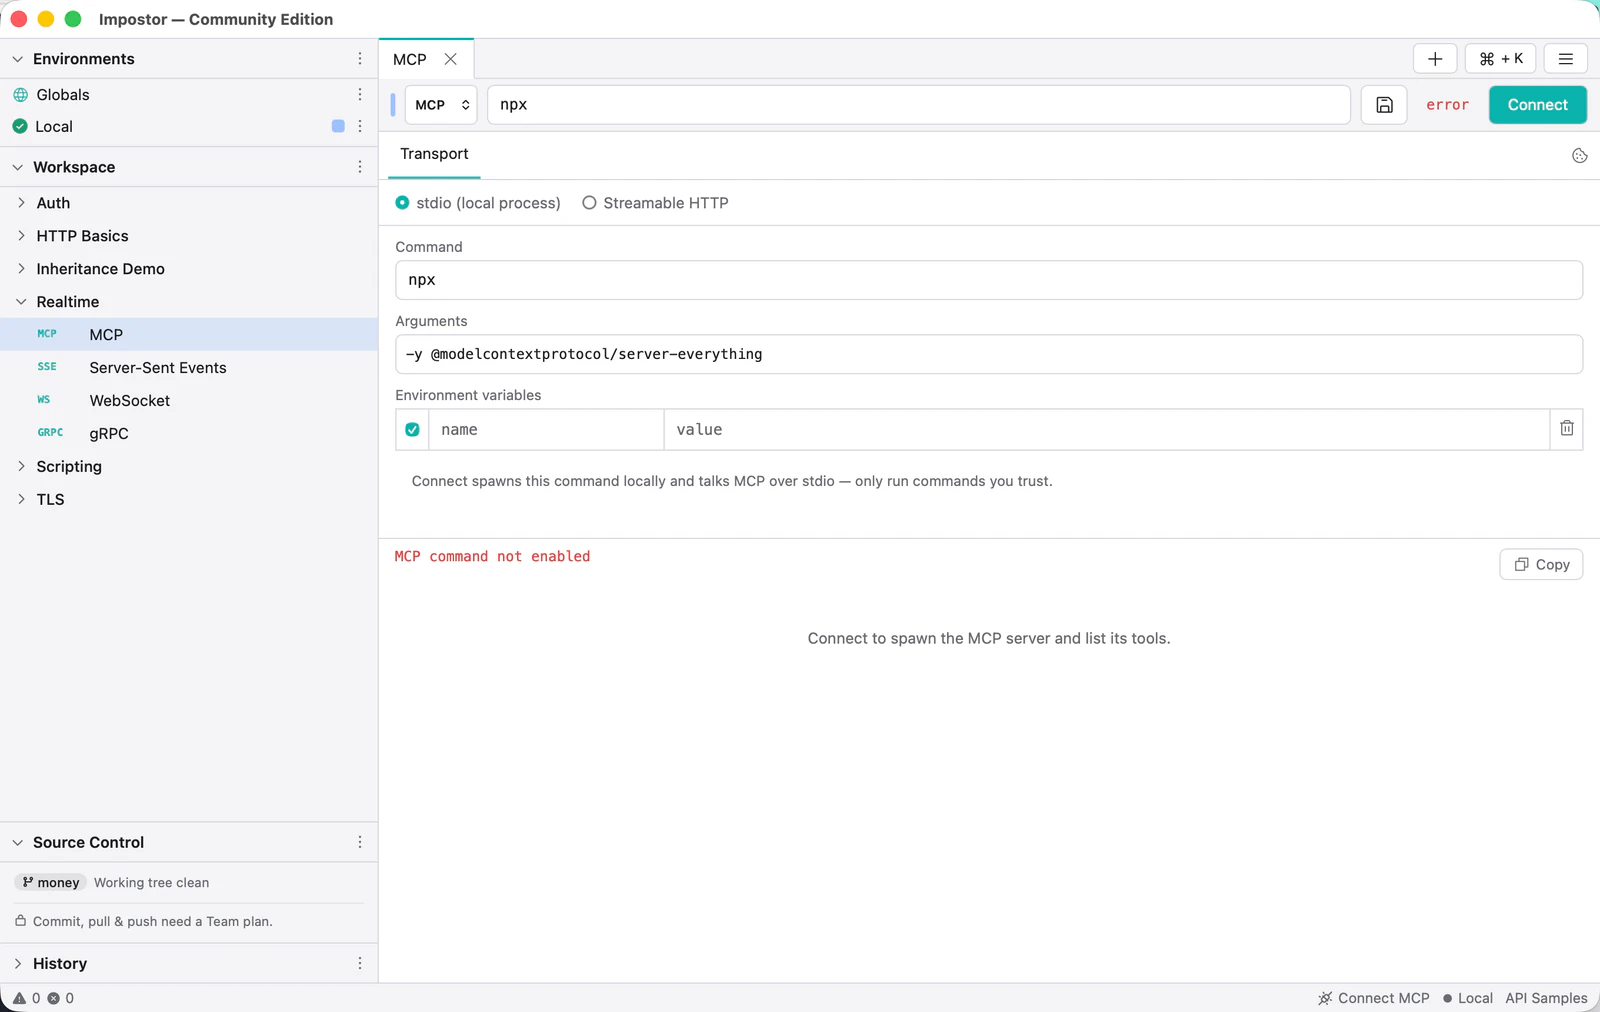This screenshot has width=1600, height=1012.
Task: Expand the Auth folder
Action: pos(21,203)
